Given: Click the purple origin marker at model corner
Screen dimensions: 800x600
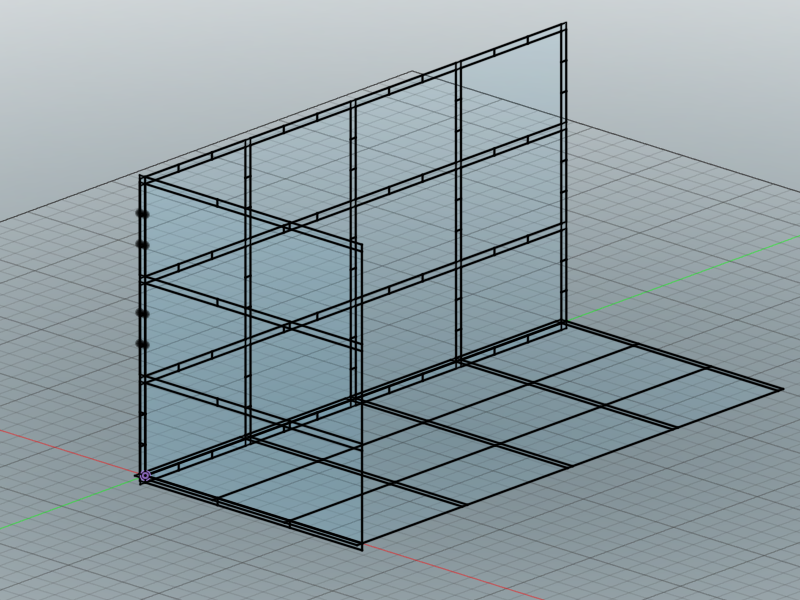Looking at the screenshot, I should 145,476.
